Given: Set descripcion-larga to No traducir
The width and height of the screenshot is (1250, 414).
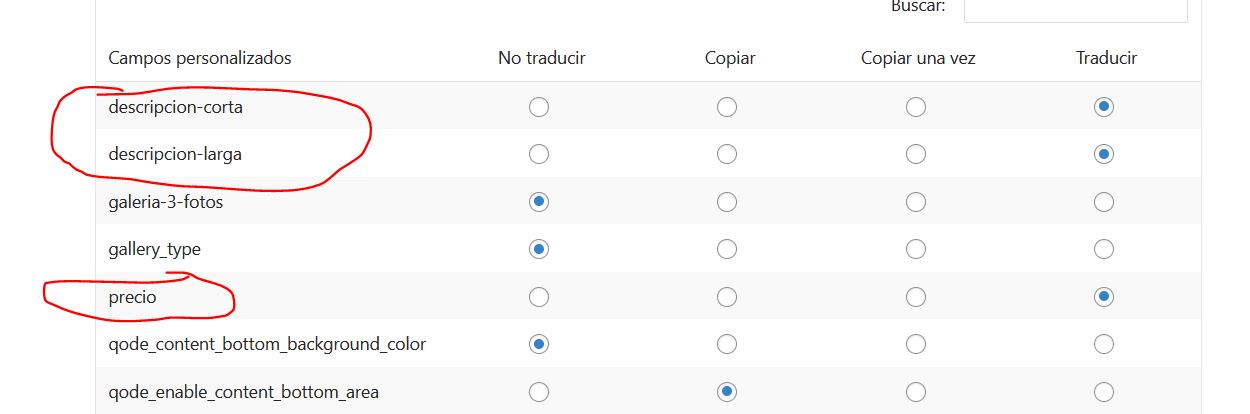Looking at the screenshot, I should point(539,154).
